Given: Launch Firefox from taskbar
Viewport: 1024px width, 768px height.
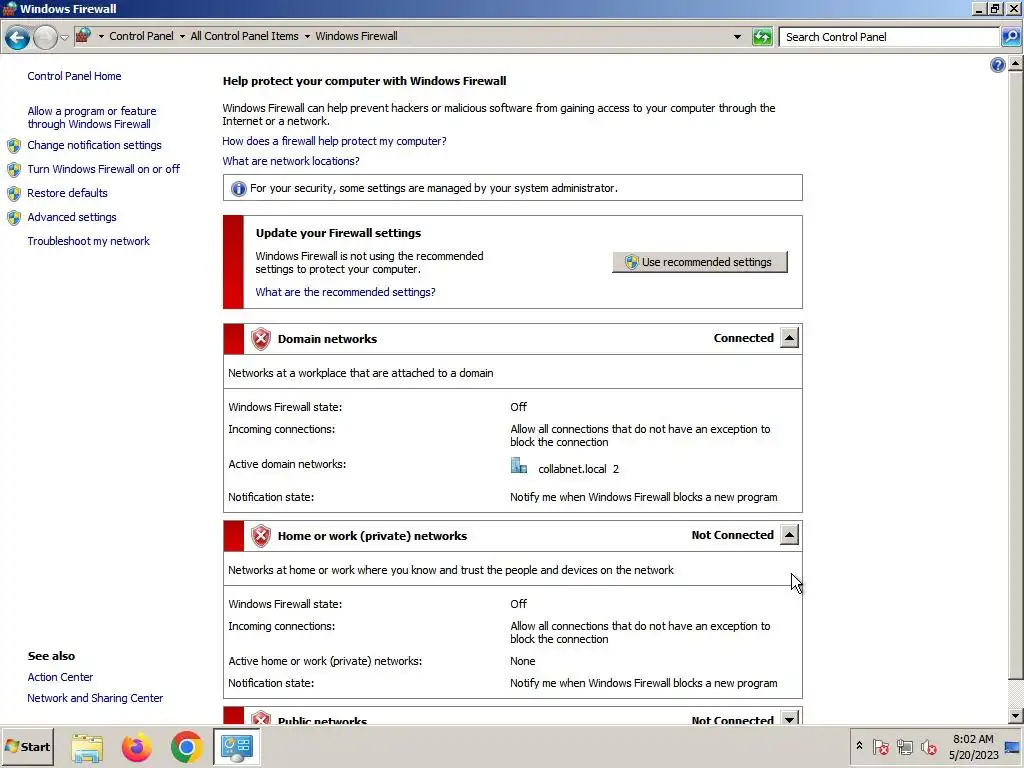Looking at the screenshot, I should click(136, 748).
